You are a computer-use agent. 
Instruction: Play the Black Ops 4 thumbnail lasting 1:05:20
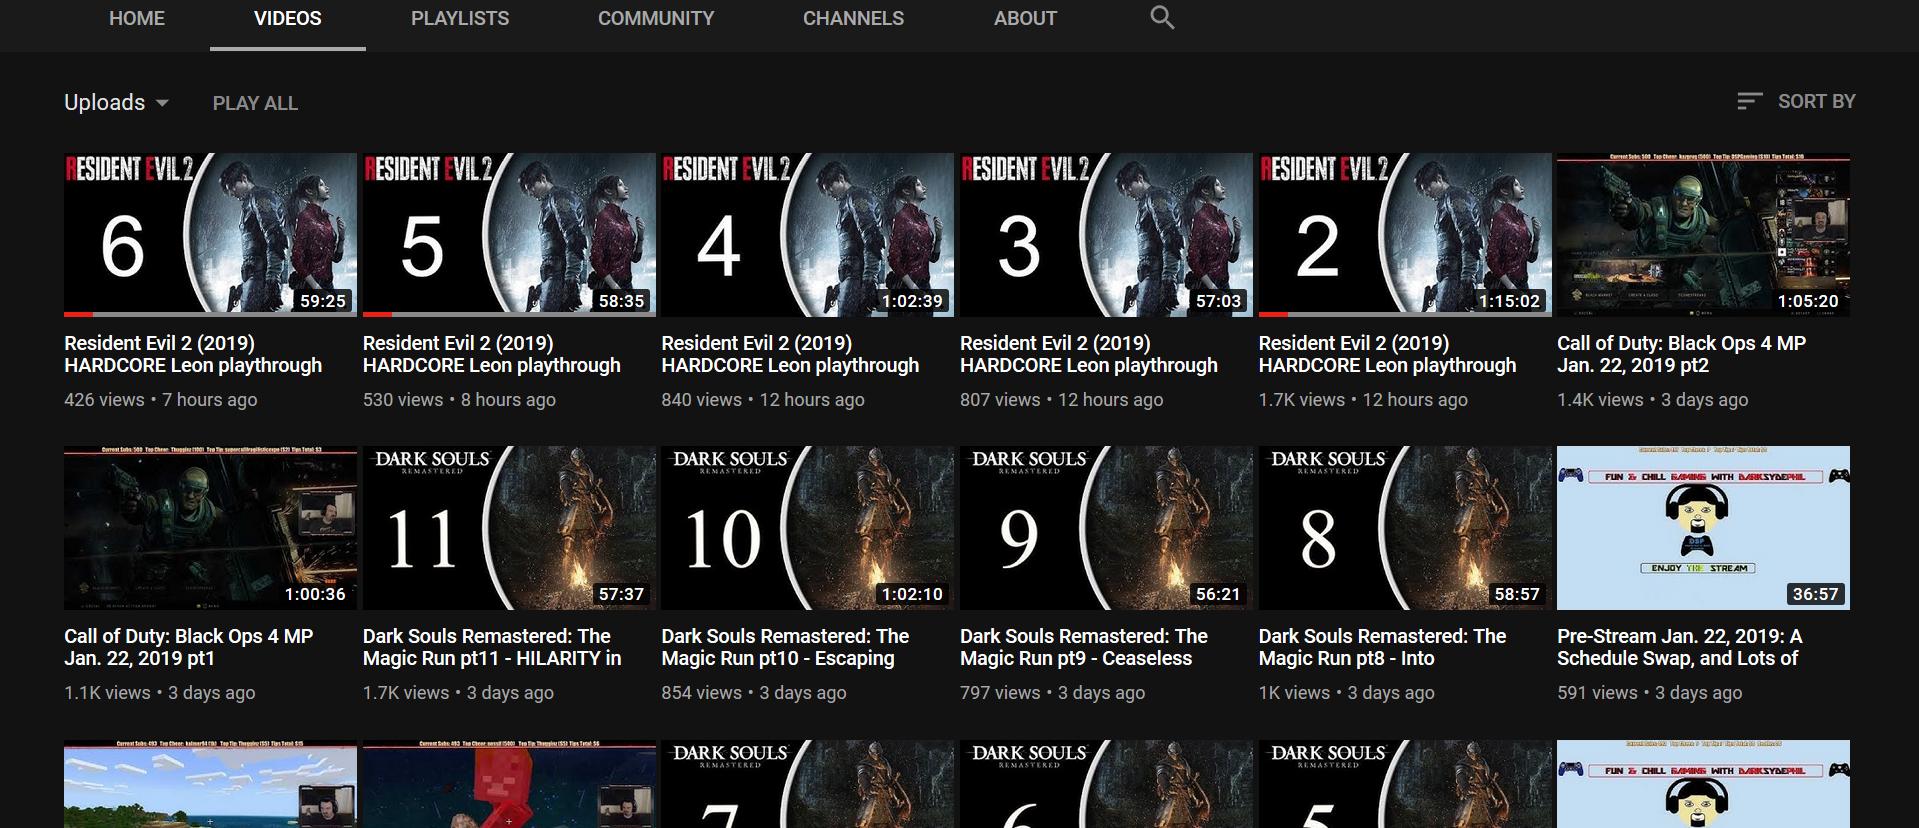pos(1703,235)
